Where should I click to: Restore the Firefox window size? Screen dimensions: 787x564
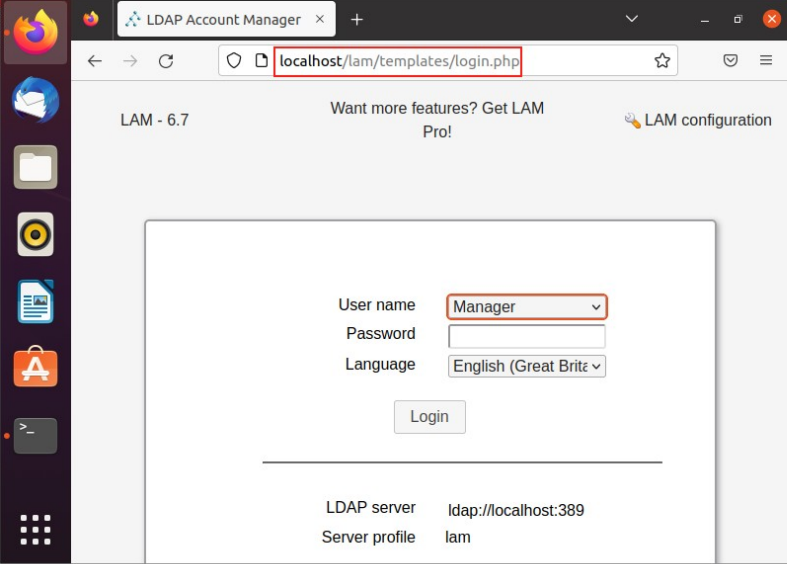[x=737, y=20]
